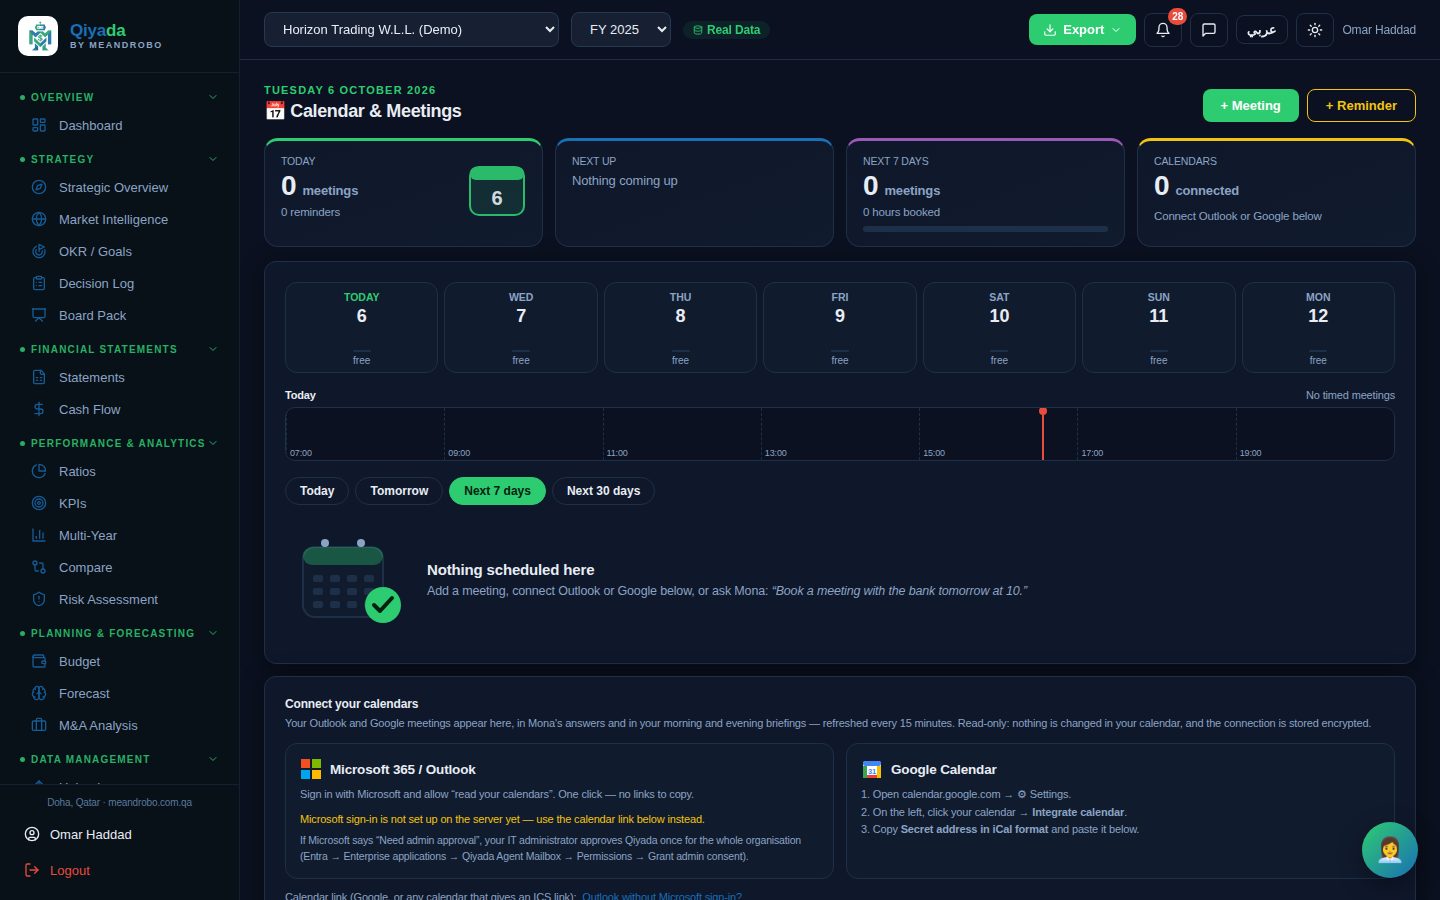1440x900 pixels.
Task: Select the SAT 10 day card
Action: click(x=999, y=327)
